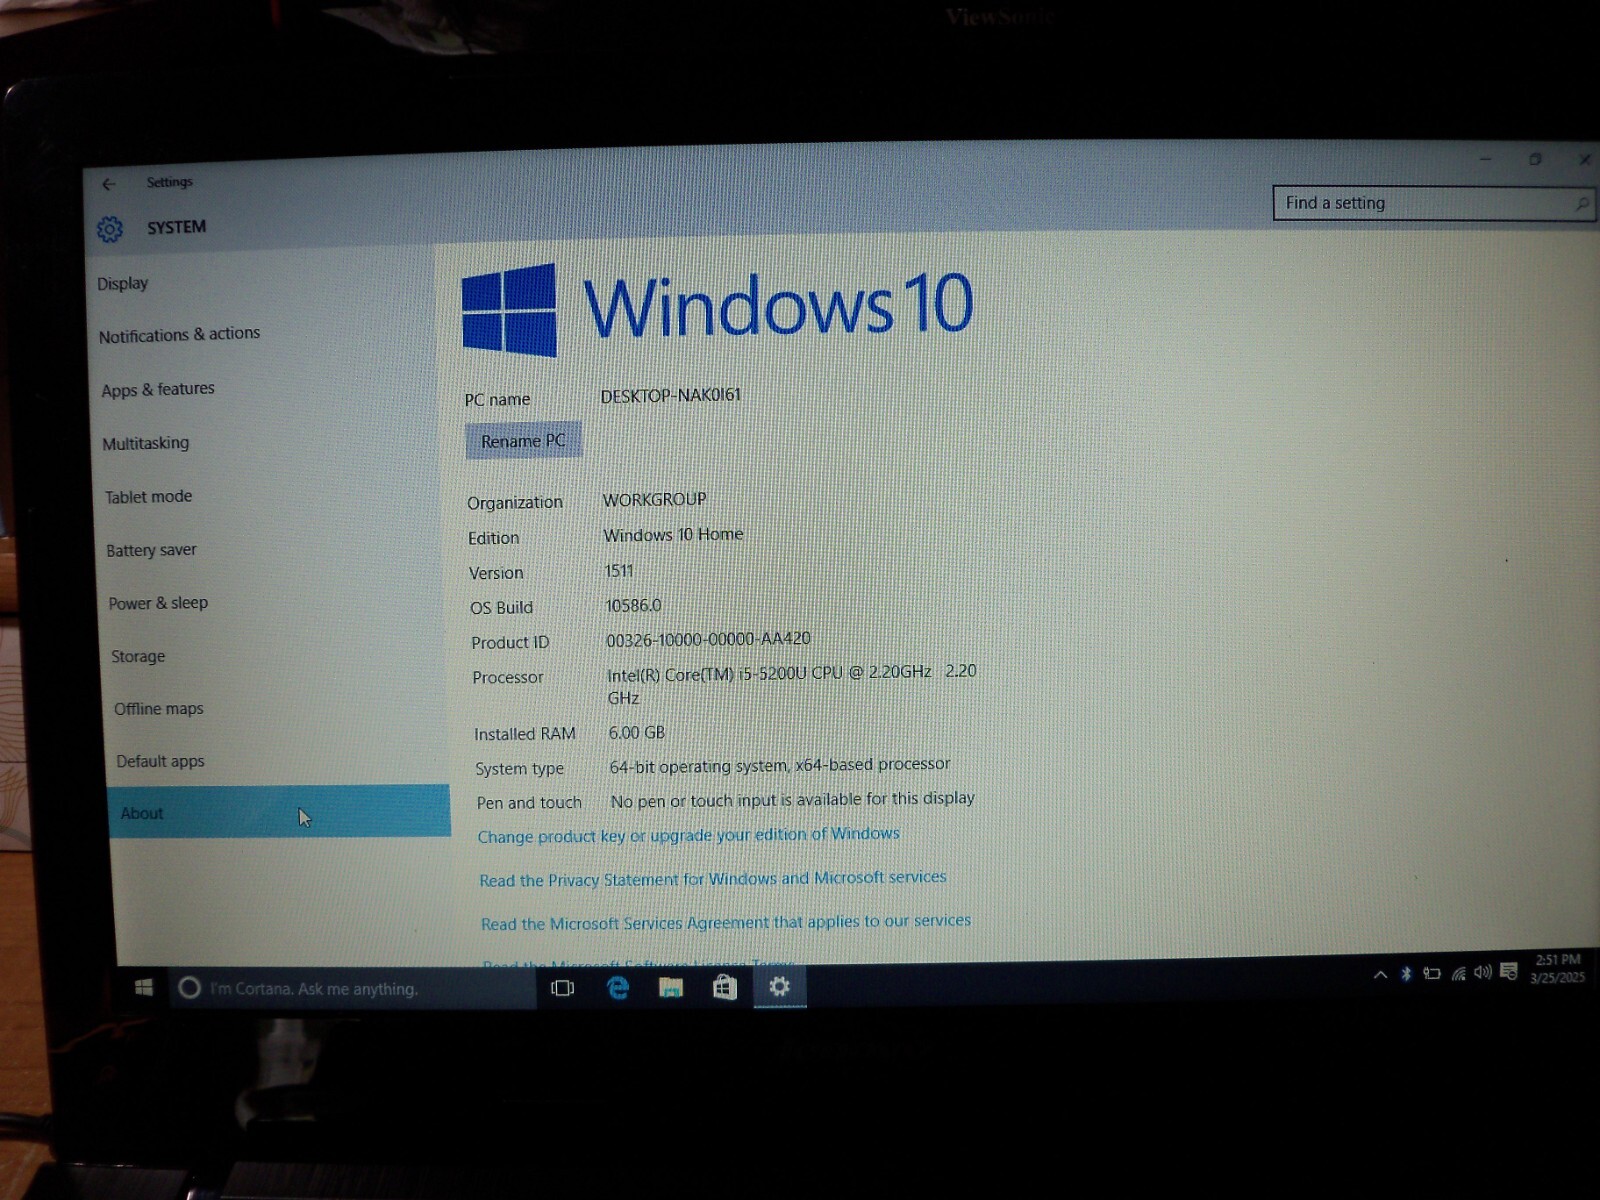This screenshot has height=1200, width=1600.
Task: Click the SYSTEM heading text
Action: coord(176,228)
